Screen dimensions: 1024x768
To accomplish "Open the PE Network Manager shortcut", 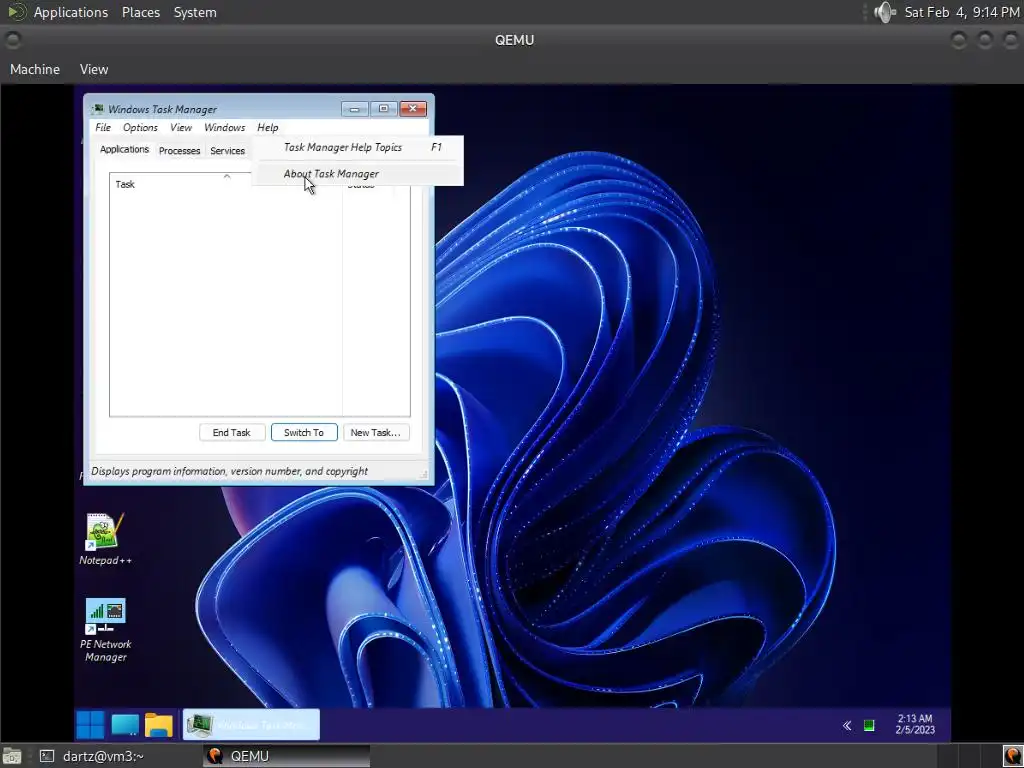I will pos(105,631).
